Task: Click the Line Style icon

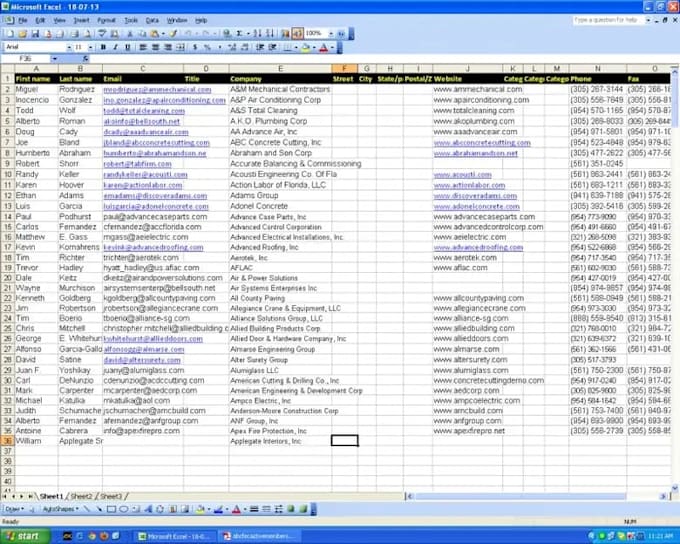Action: click(254, 509)
